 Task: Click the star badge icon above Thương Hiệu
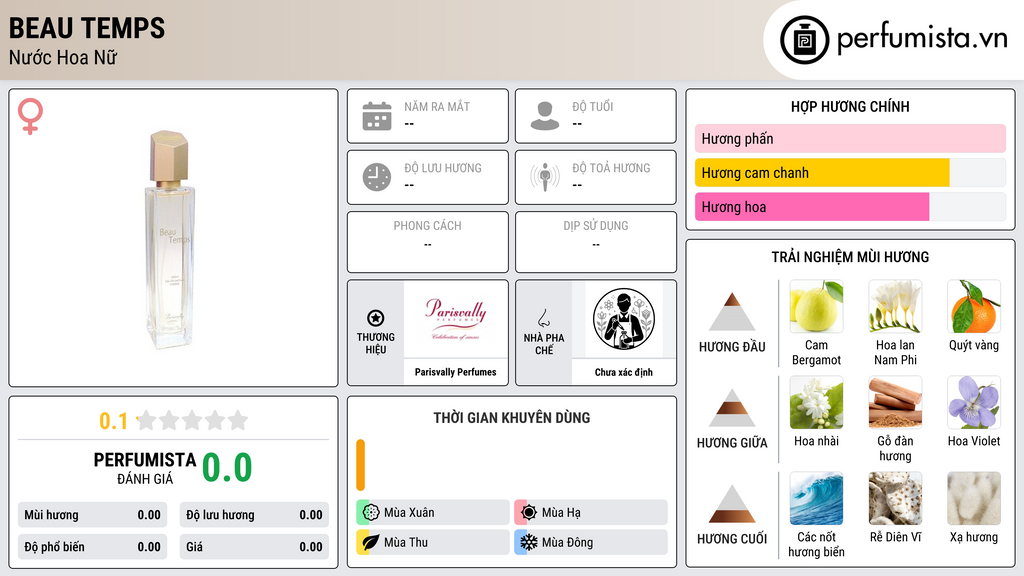pyautogui.click(x=376, y=318)
